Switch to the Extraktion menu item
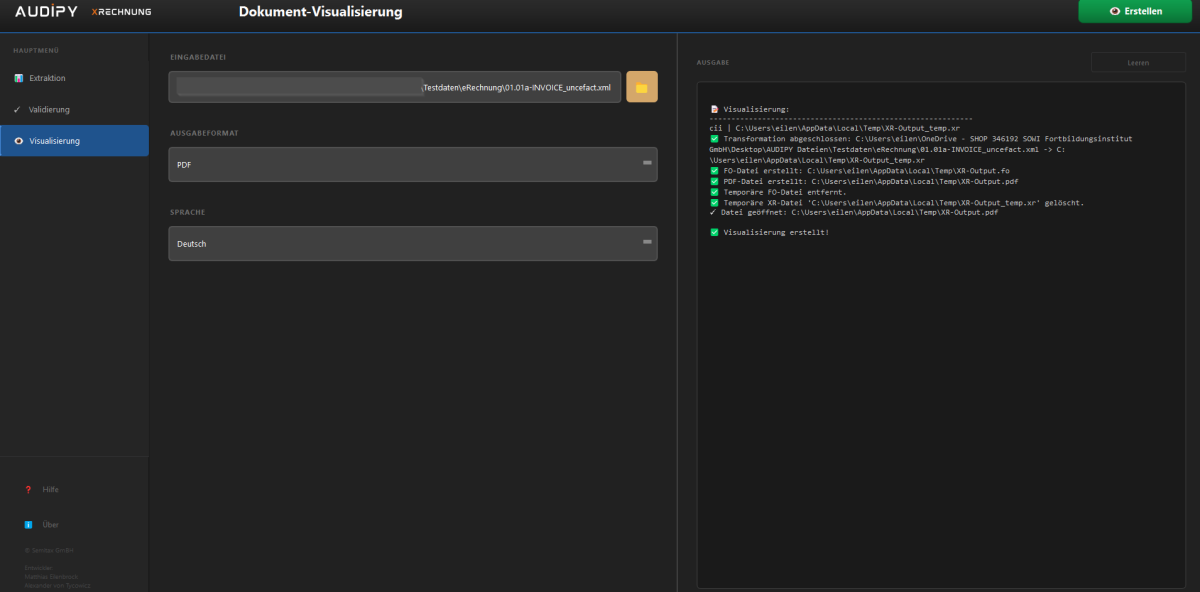 48,78
